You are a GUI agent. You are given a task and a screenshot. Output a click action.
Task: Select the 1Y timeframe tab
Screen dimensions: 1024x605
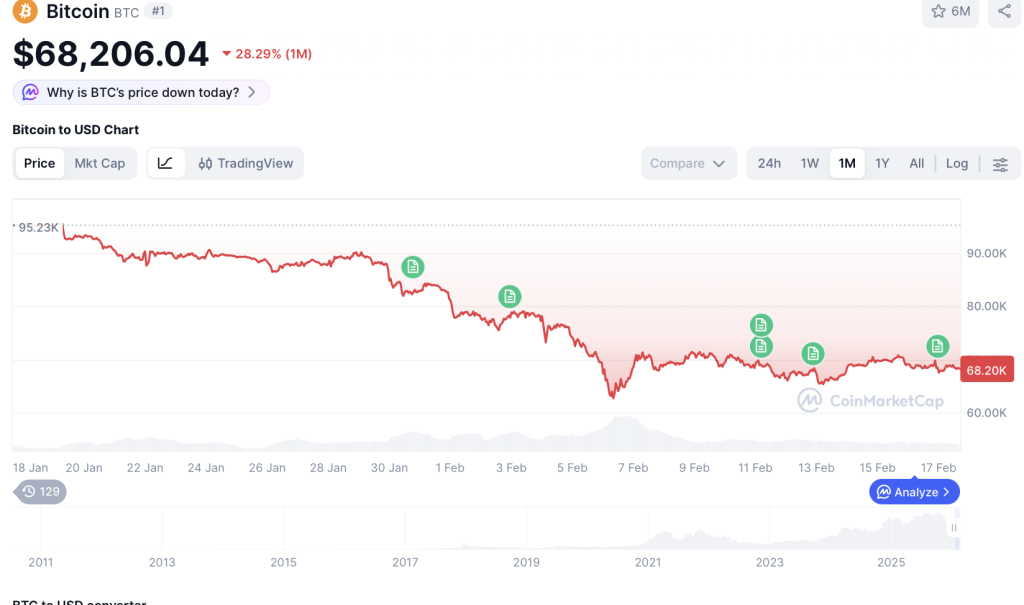(x=882, y=163)
